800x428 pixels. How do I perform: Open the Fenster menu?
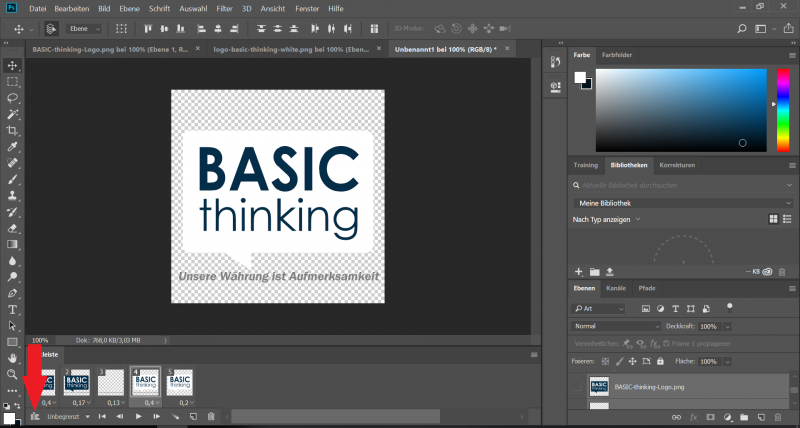point(307,9)
